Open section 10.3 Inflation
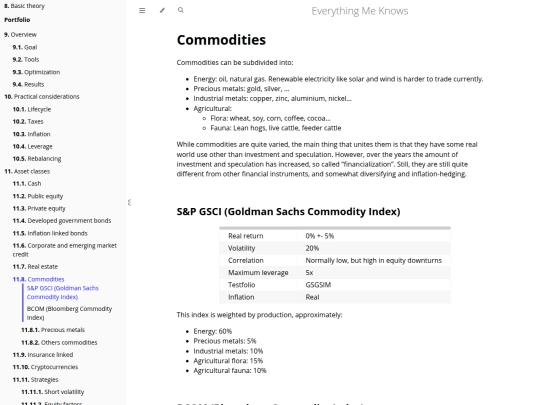Screen dimensions: 540x405 point(31,134)
